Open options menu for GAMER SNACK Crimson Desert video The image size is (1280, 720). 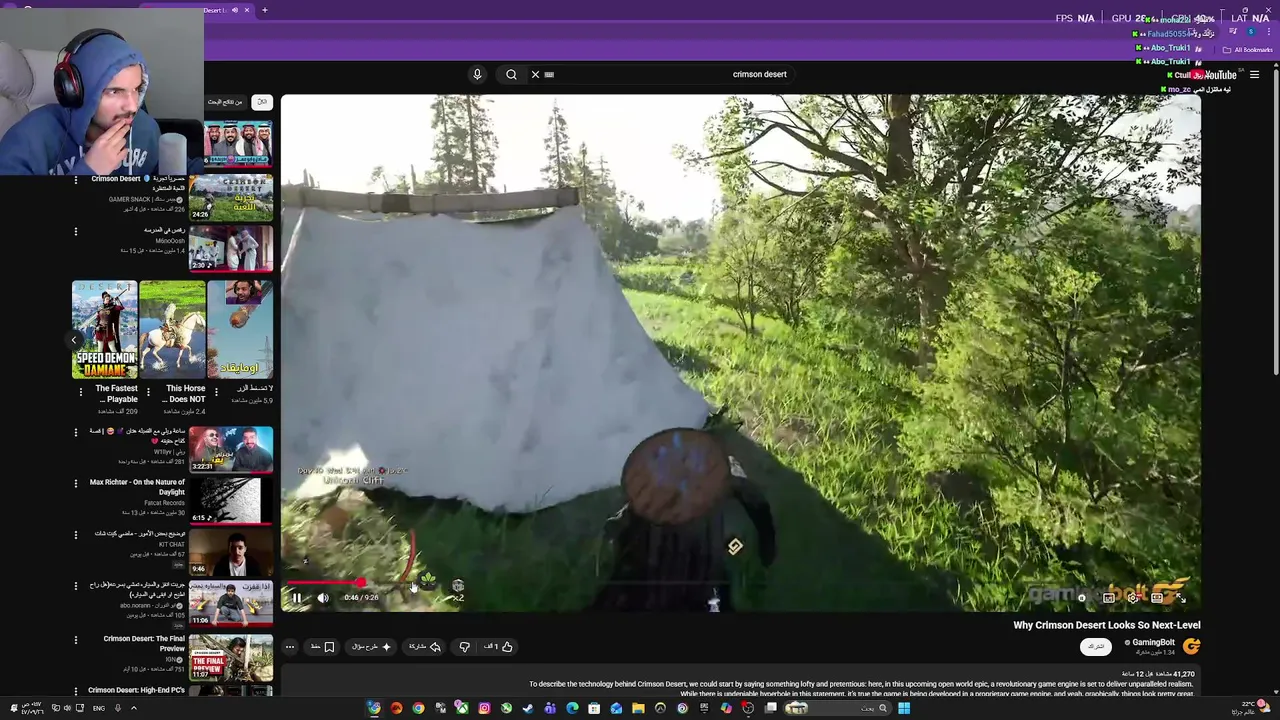coord(75,180)
